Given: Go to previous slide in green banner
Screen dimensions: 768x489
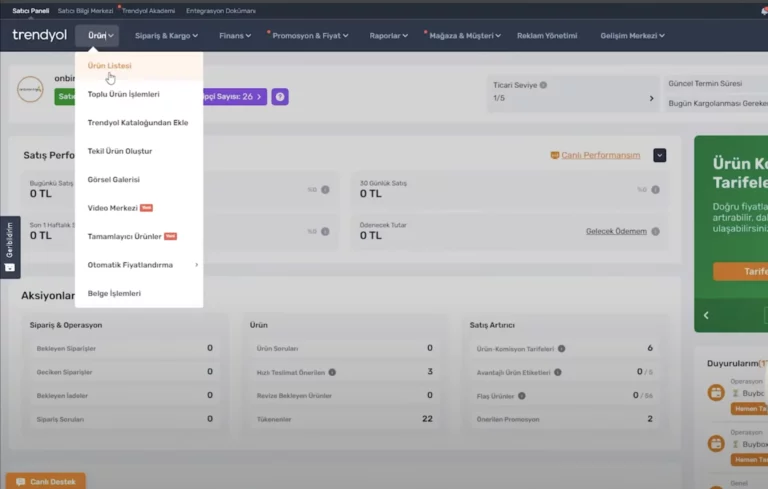Looking at the screenshot, I should [x=706, y=315].
